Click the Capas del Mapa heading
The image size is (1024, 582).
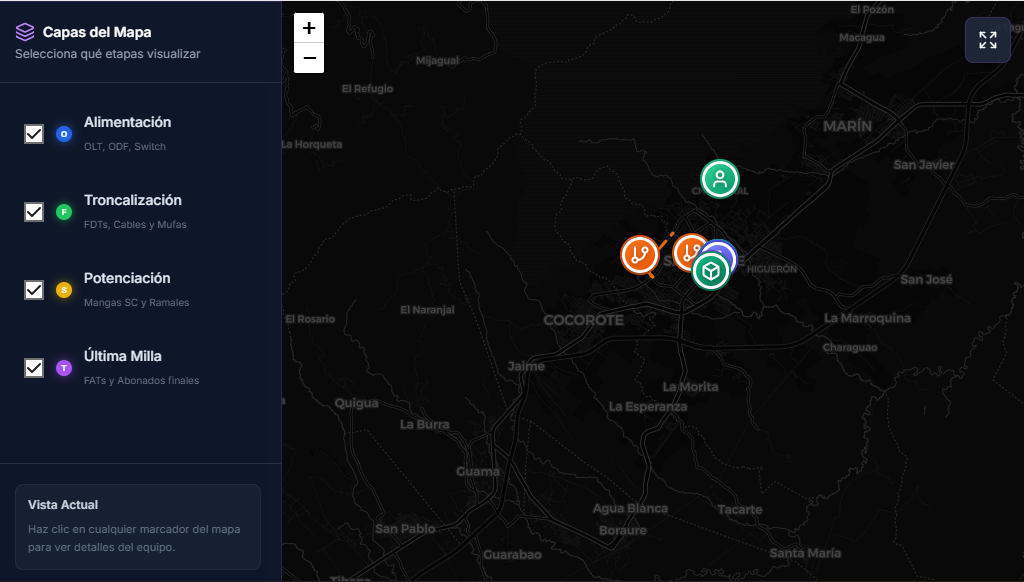coord(97,32)
